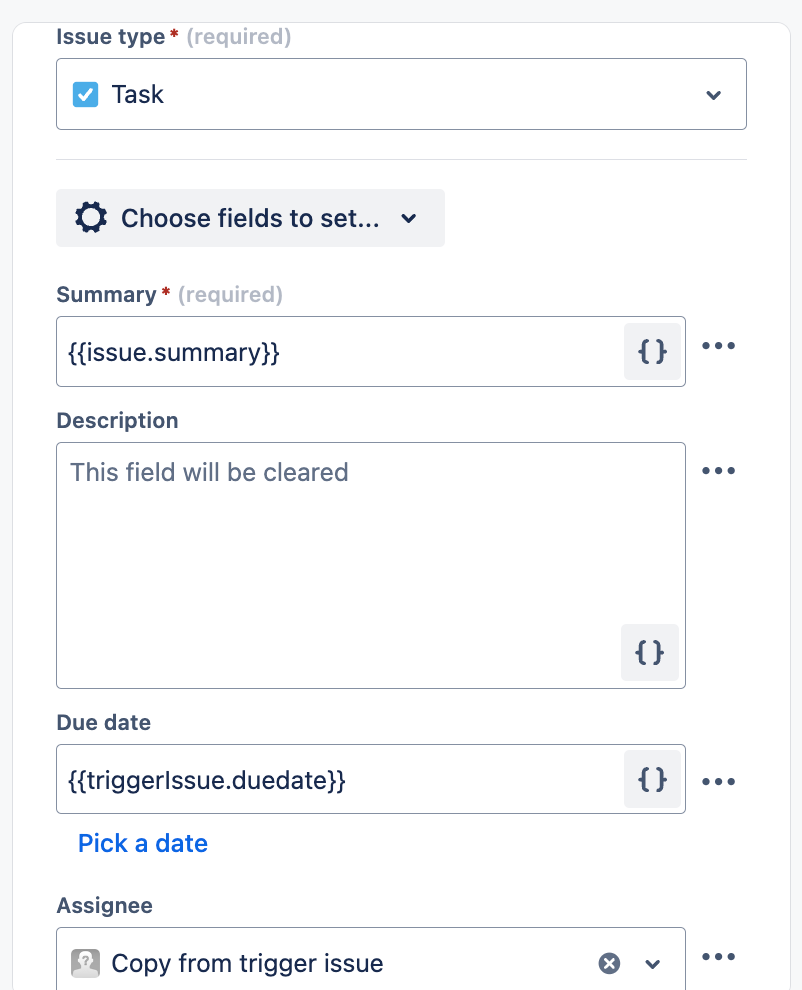
Task: Click the Assignee avatar placeholder icon
Action: (85, 963)
